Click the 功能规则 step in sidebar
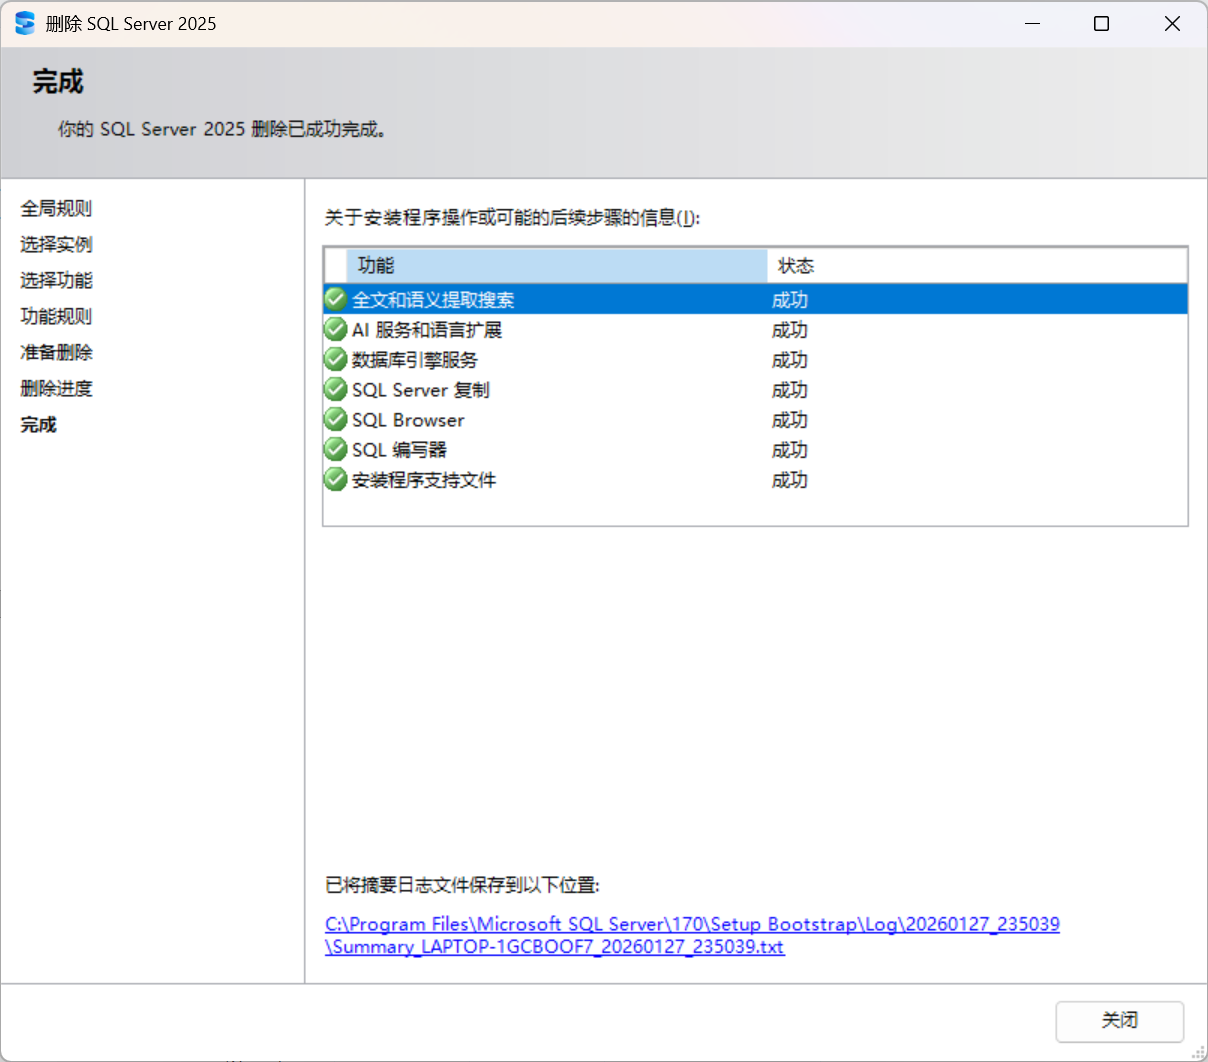 (x=56, y=316)
